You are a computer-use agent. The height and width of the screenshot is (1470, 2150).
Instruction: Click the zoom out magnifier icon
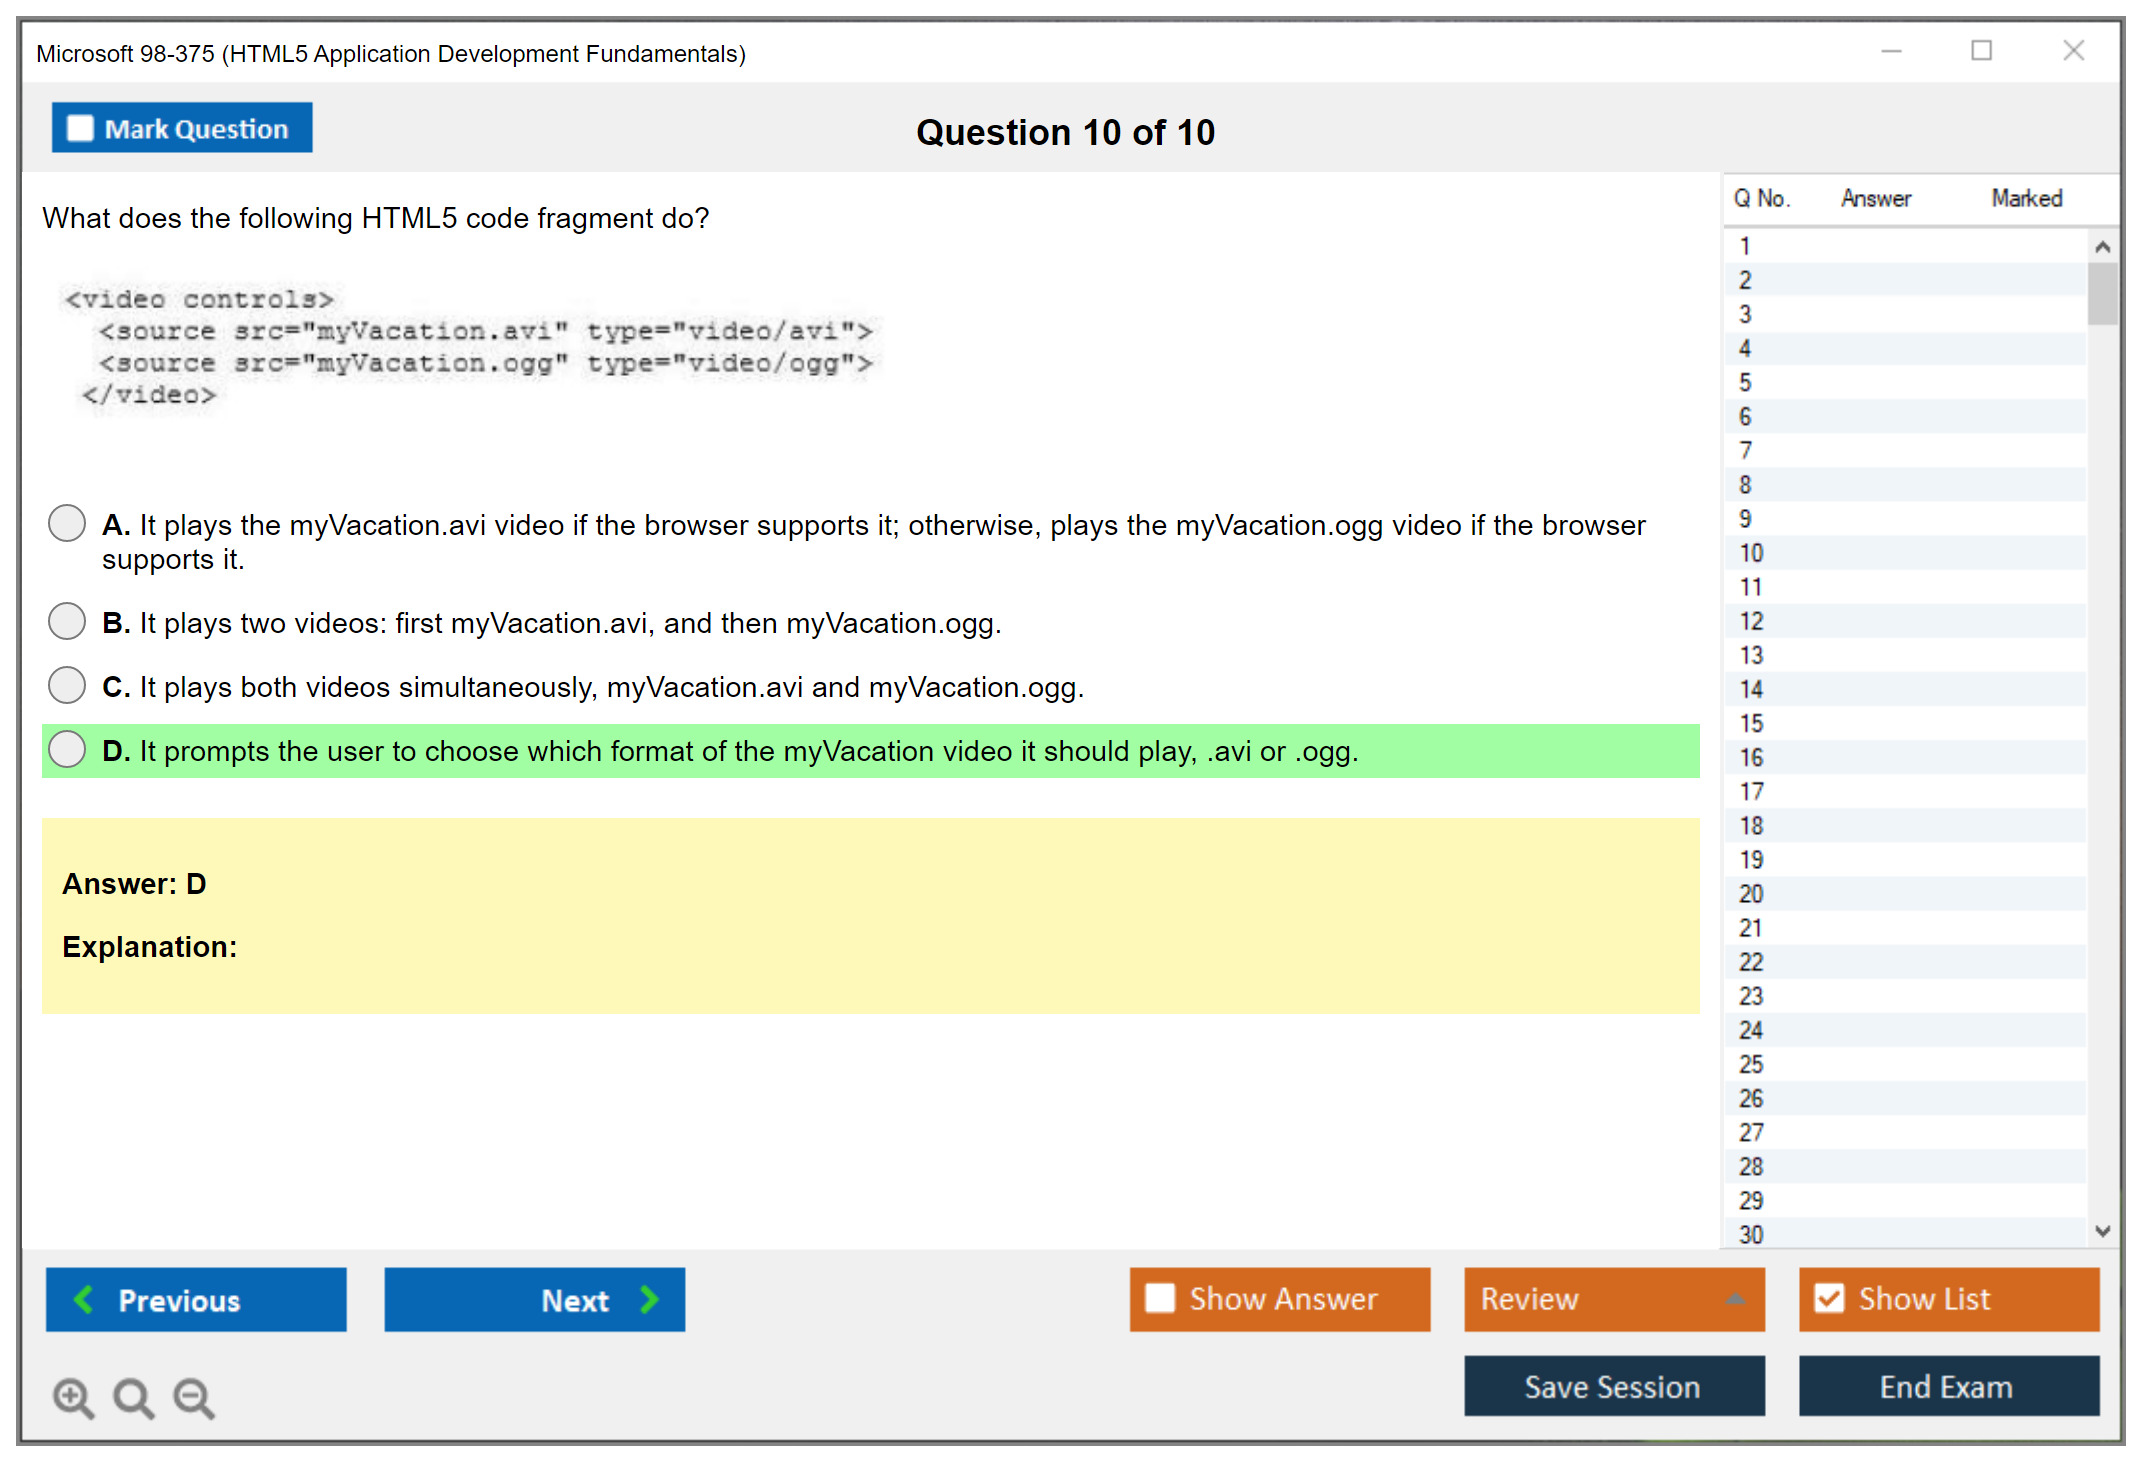194,1397
